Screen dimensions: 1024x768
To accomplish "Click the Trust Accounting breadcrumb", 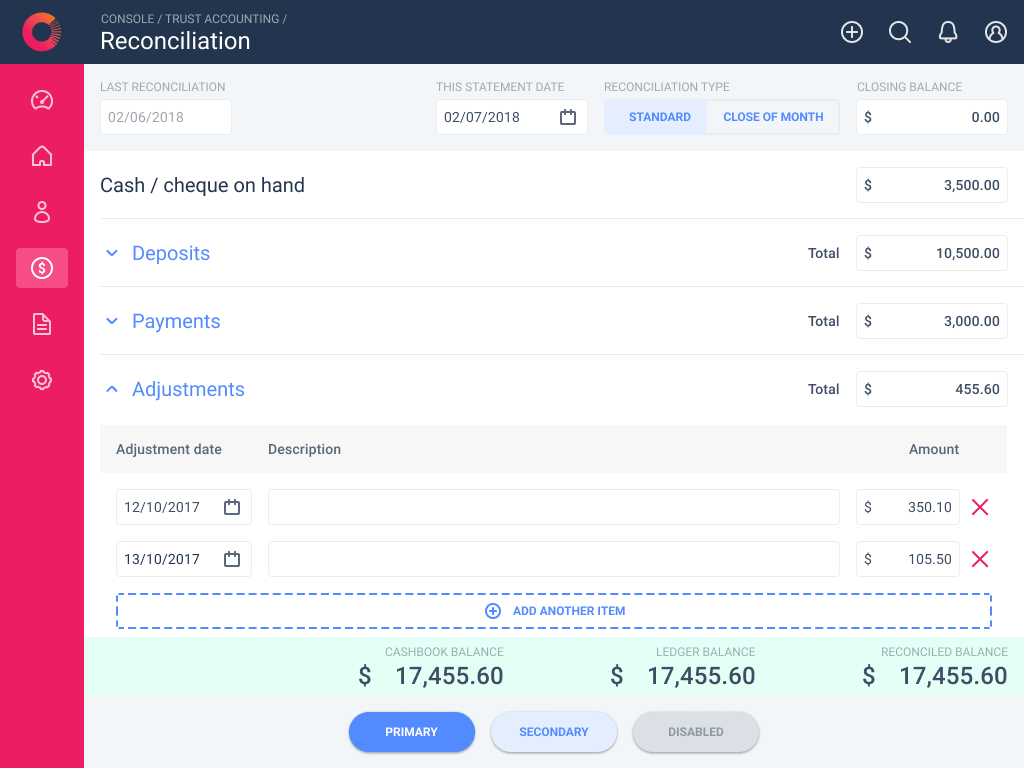I will pyautogui.click(x=222, y=19).
